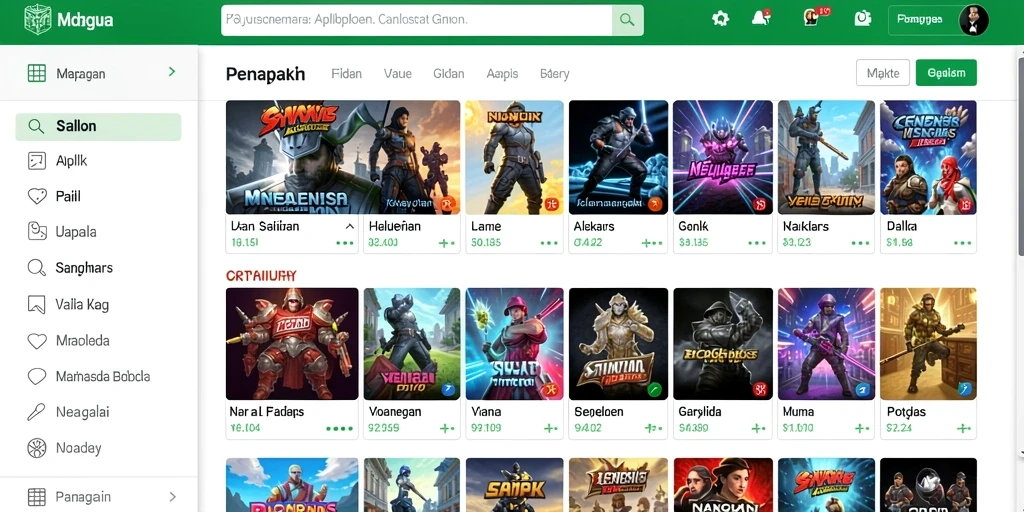Click the Panagain grid icon
Viewport: 1024px width, 512px height.
(37, 497)
